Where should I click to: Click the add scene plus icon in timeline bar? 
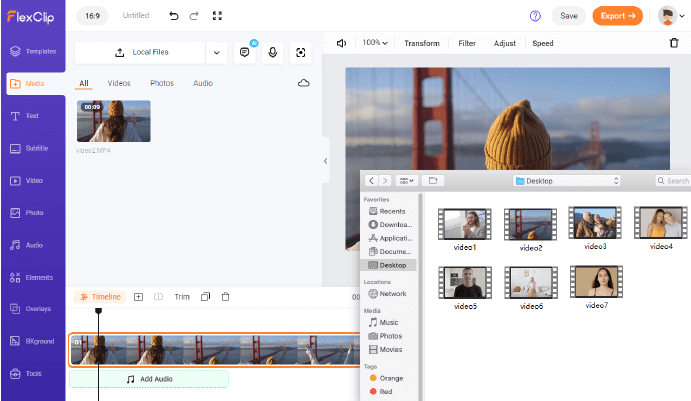pyautogui.click(x=138, y=297)
